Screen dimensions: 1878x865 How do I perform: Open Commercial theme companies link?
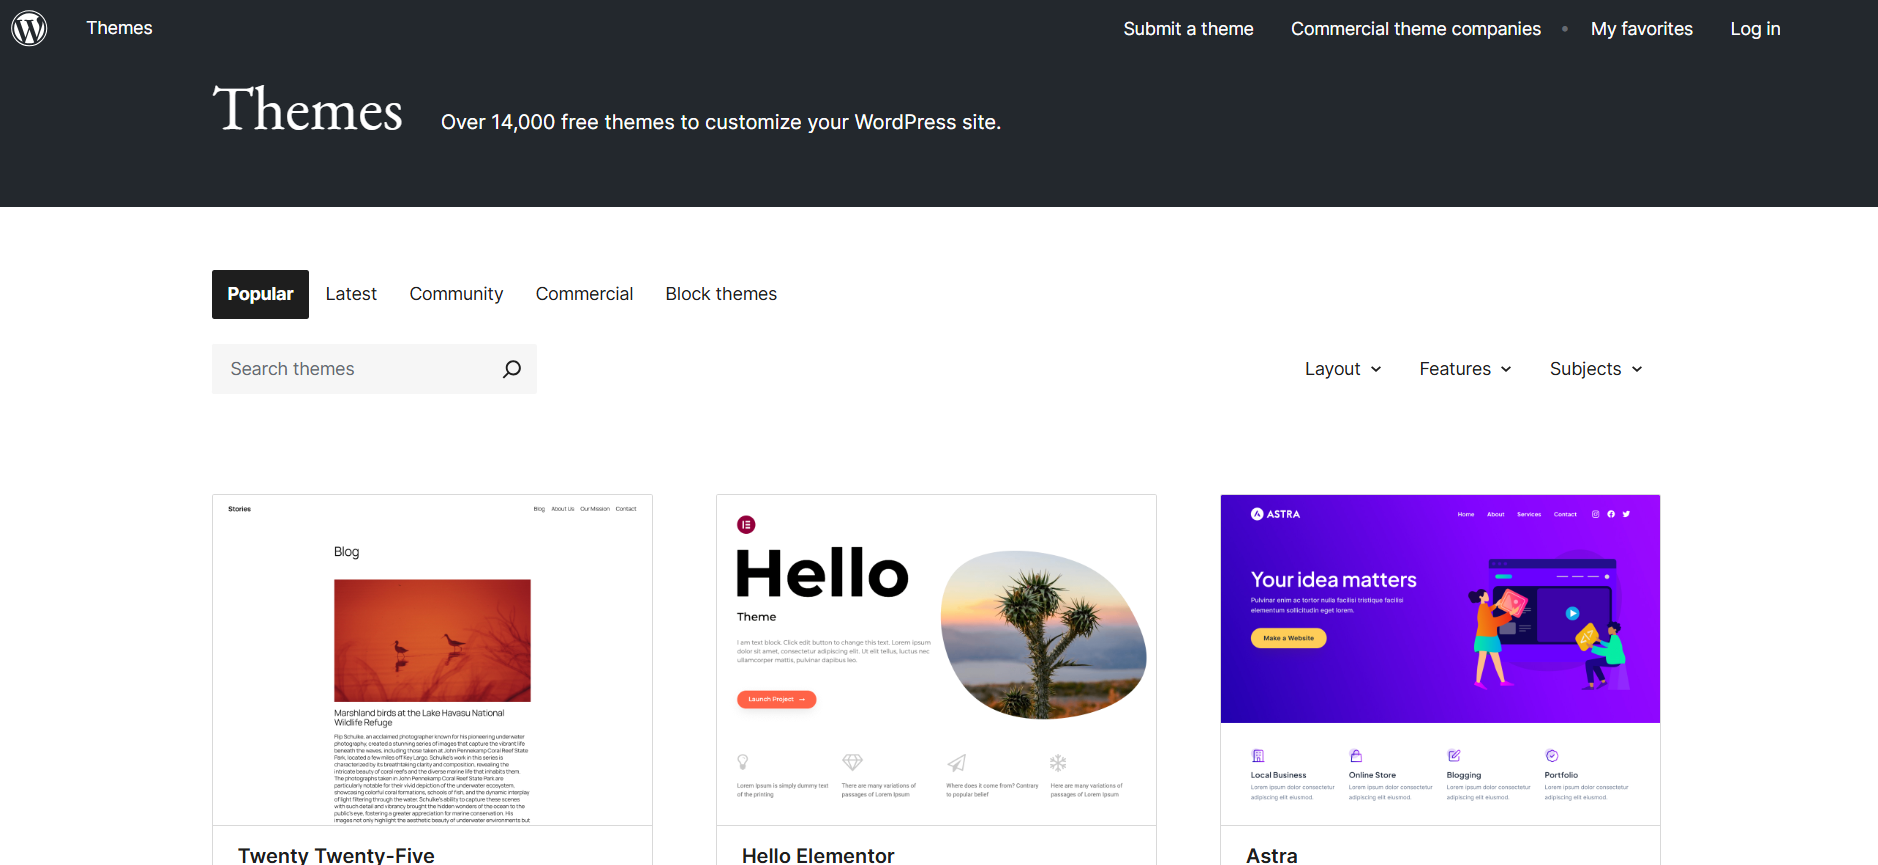(1415, 29)
